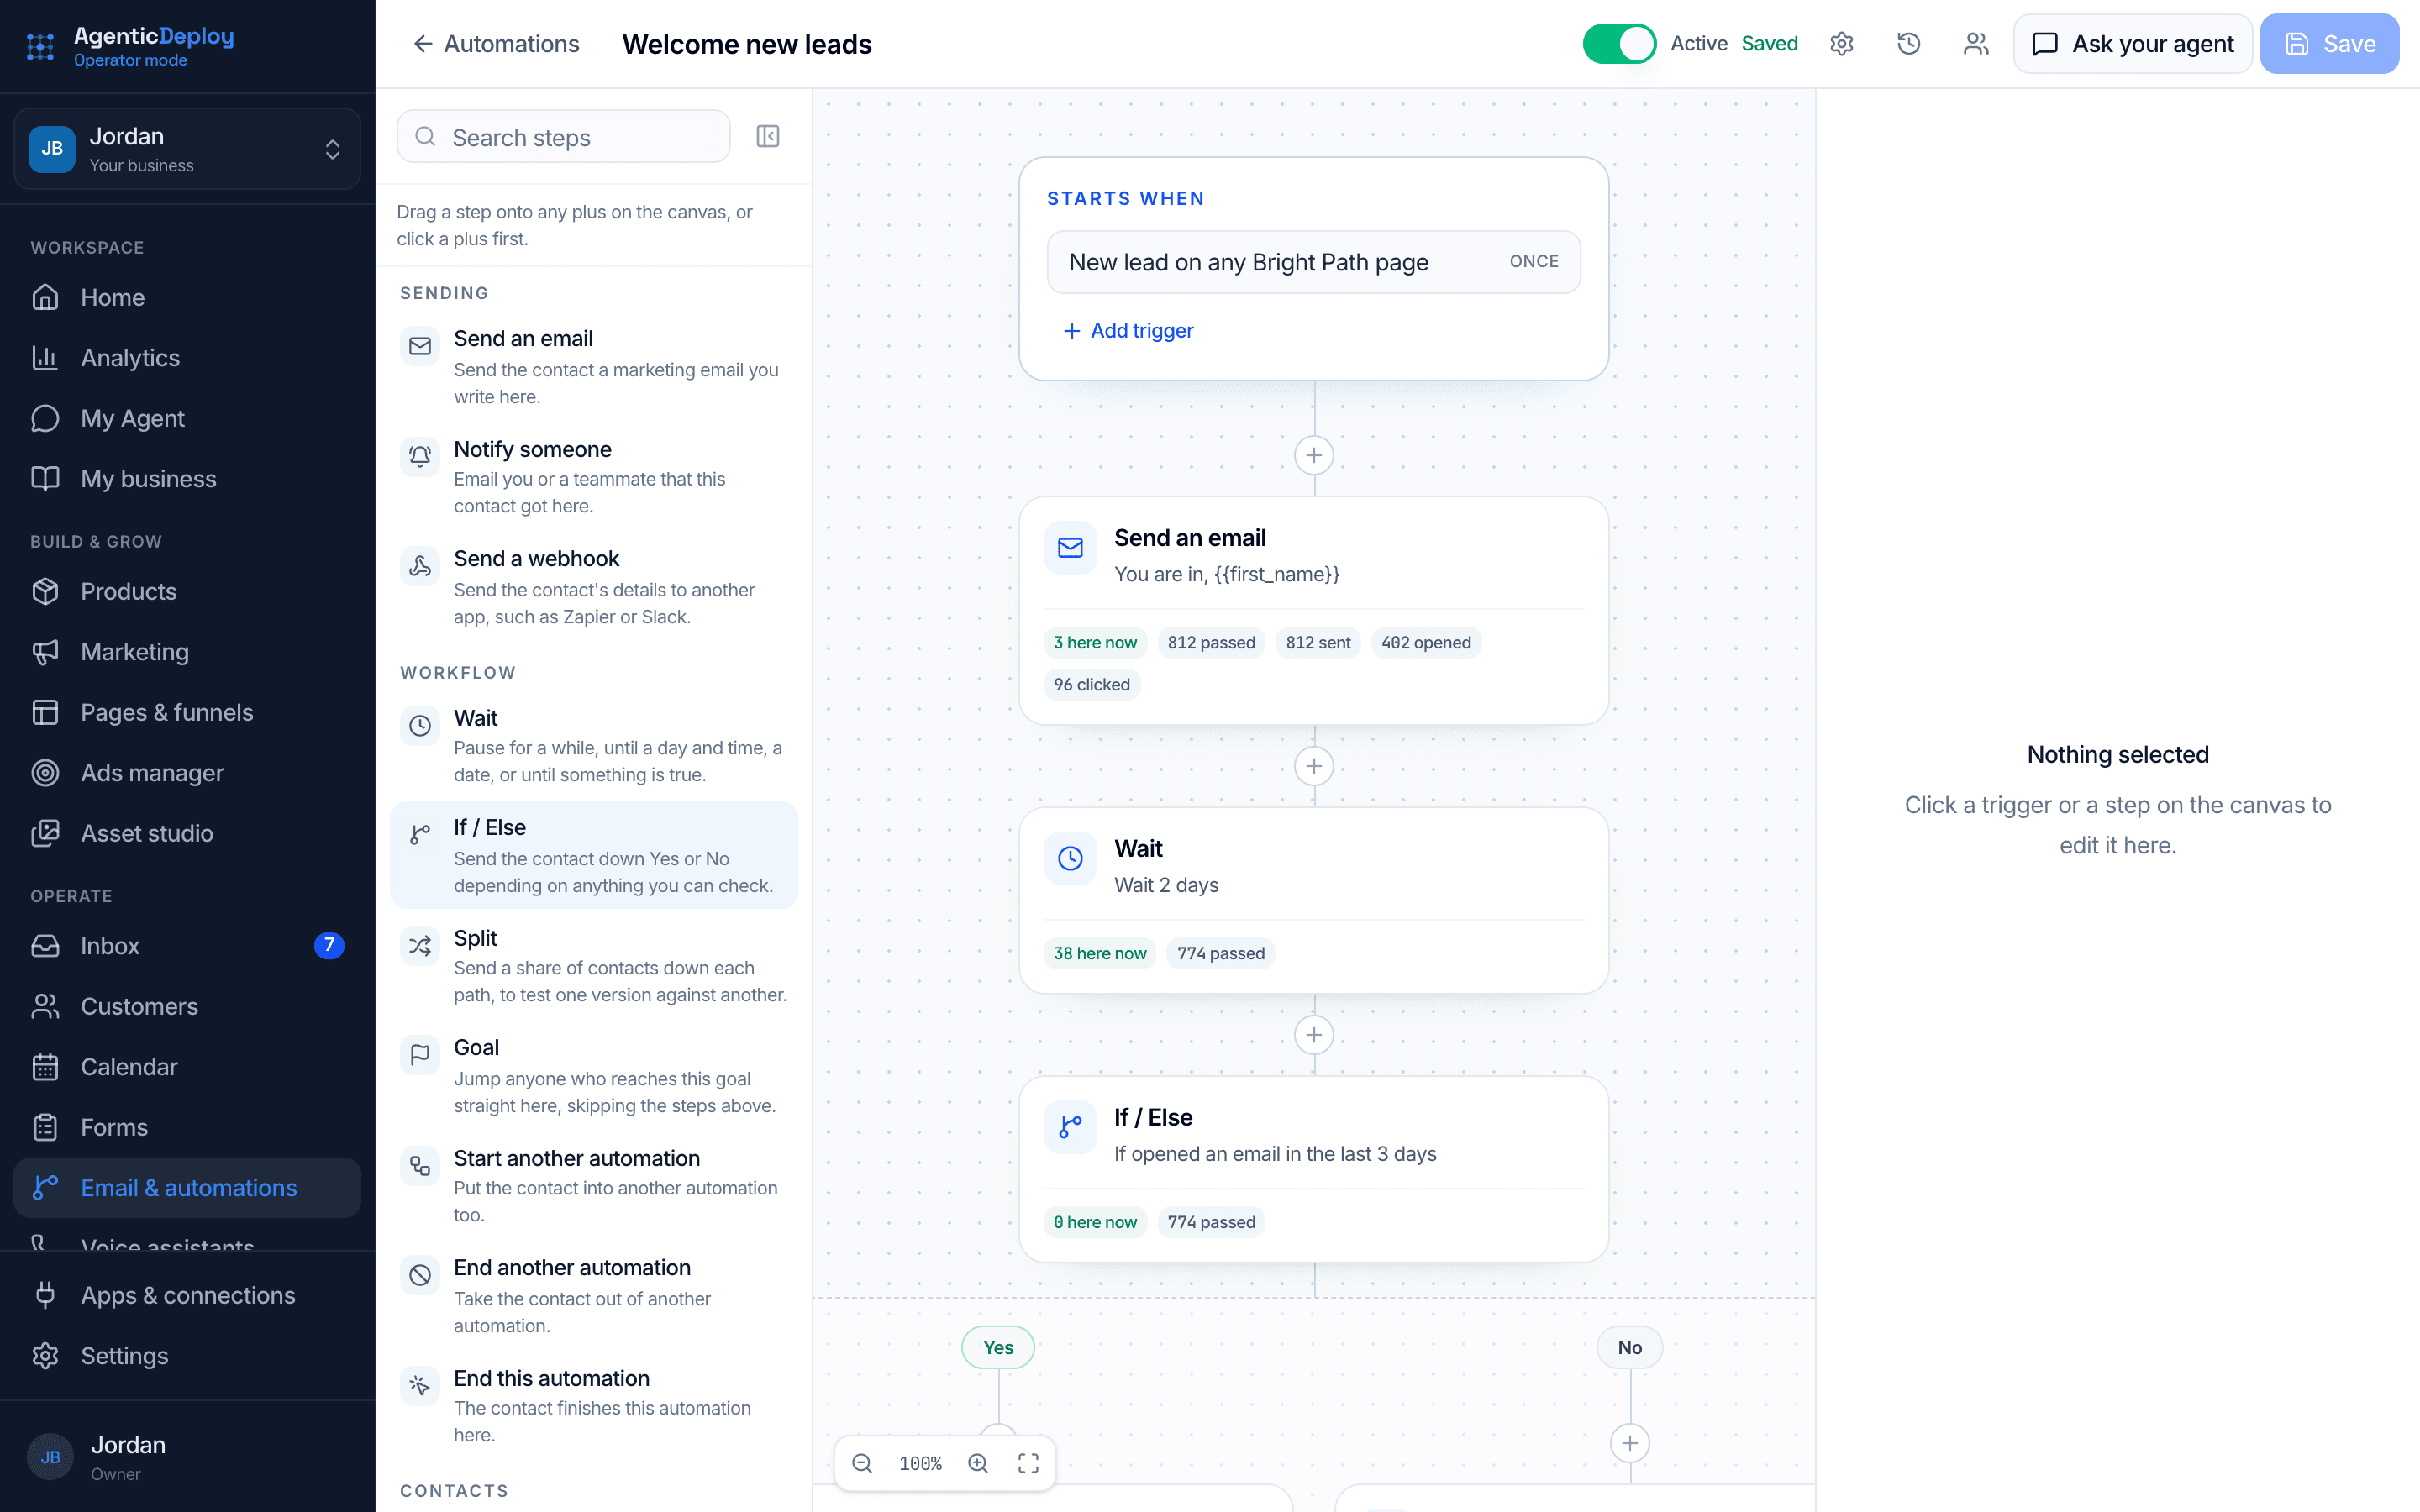
Task: Expand the Jordan business switcher
Action: (x=187, y=149)
